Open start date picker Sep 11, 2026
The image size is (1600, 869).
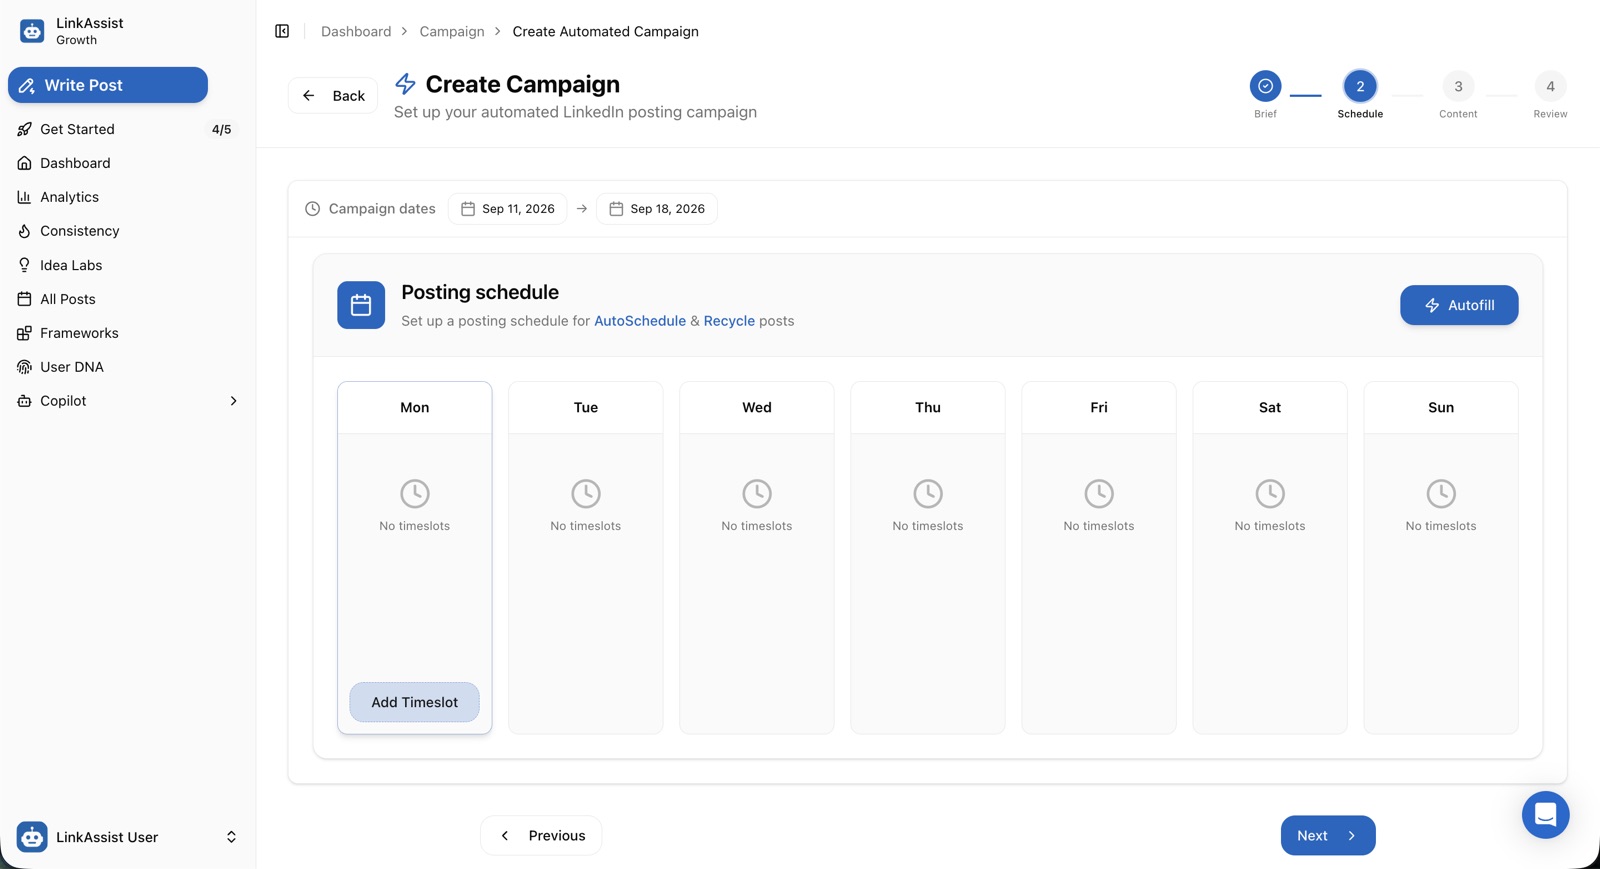pos(508,209)
